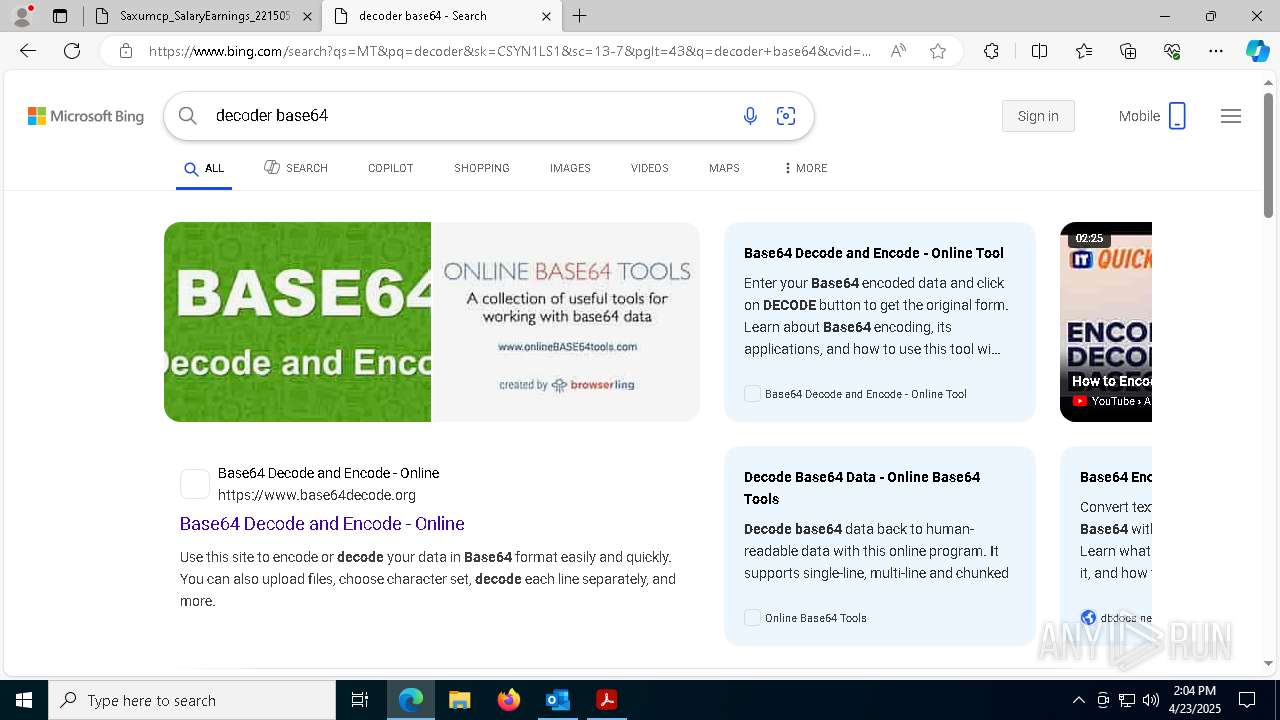This screenshot has width=1280, height=720.
Task: Switch to the SEARCH tab
Action: [x=296, y=168]
